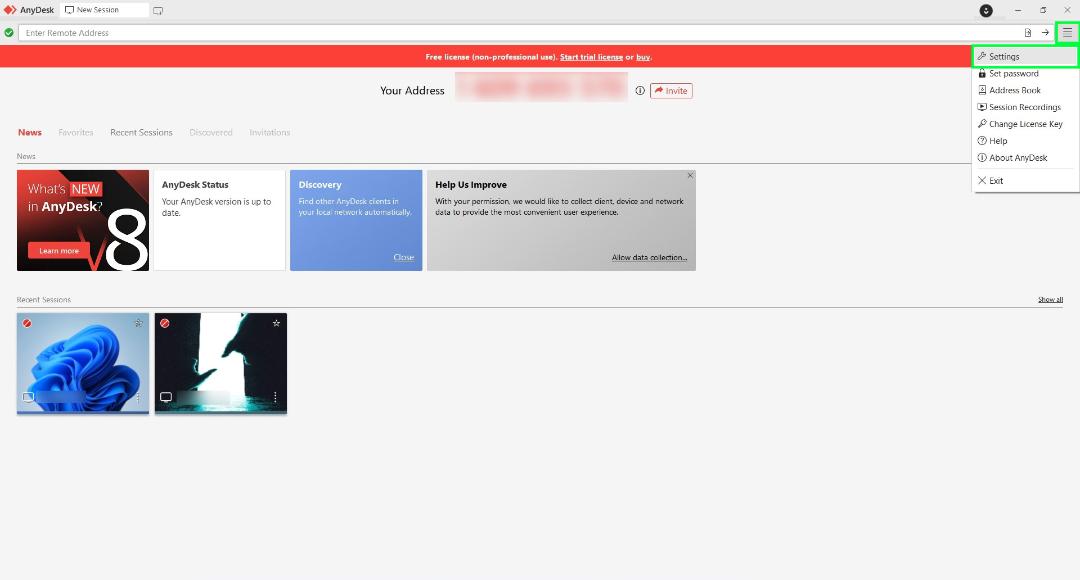This screenshot has width=1080, height=580.
Task: Dismiss the Help Us Improve card
Action: [x=689, y=176]
